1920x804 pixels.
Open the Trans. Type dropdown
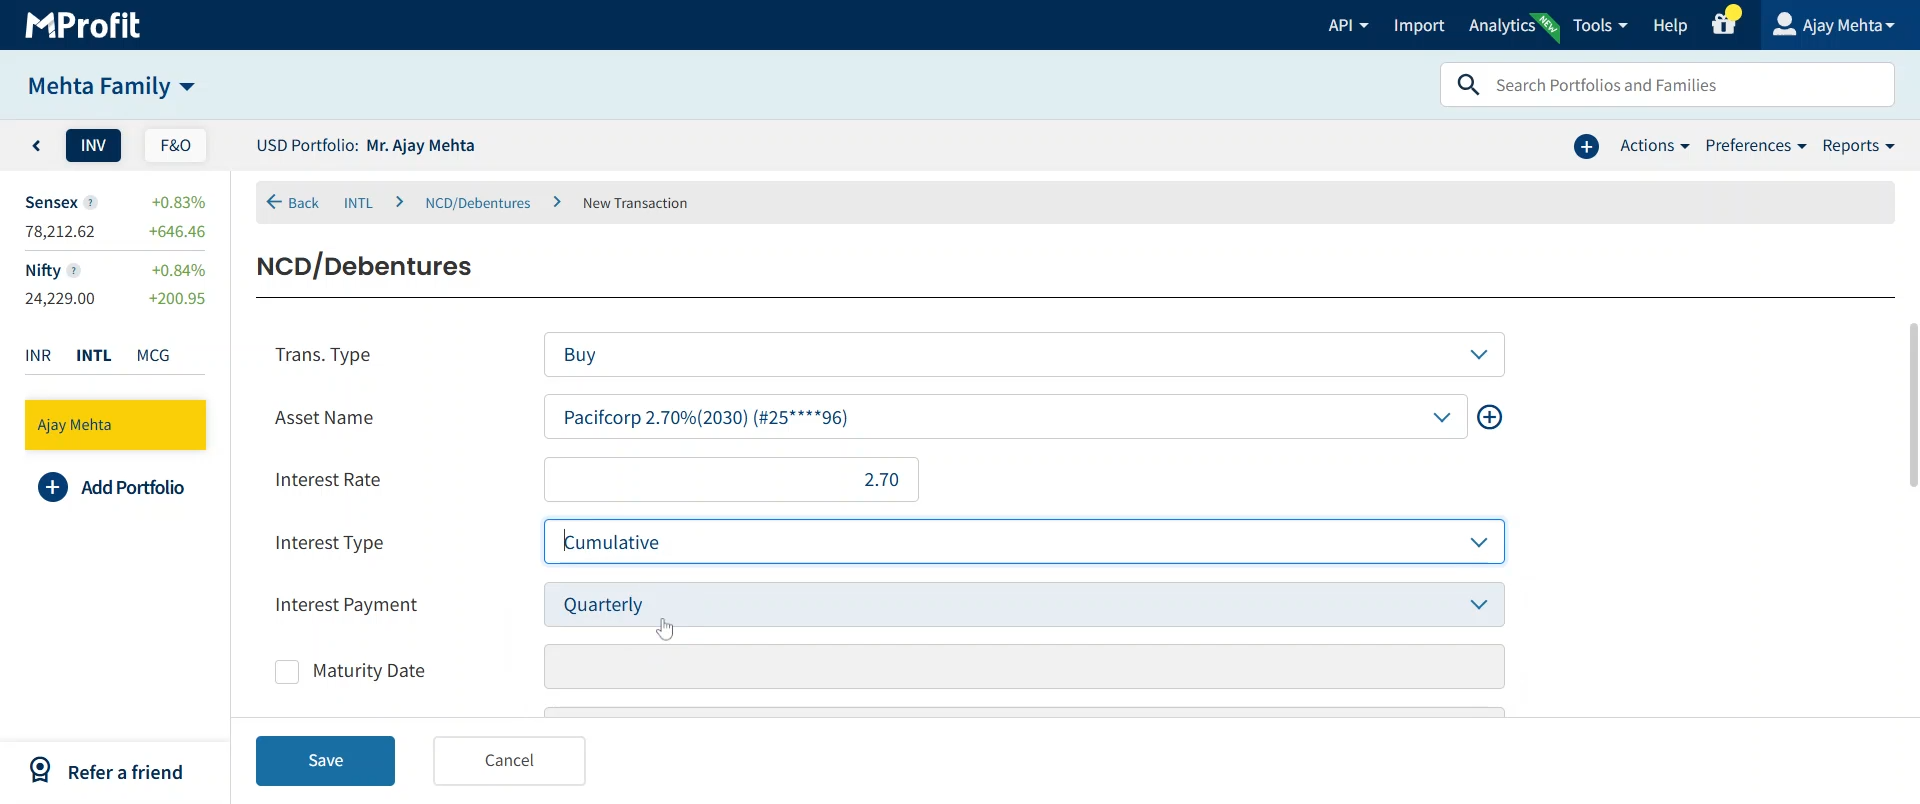pos(1023,355)
